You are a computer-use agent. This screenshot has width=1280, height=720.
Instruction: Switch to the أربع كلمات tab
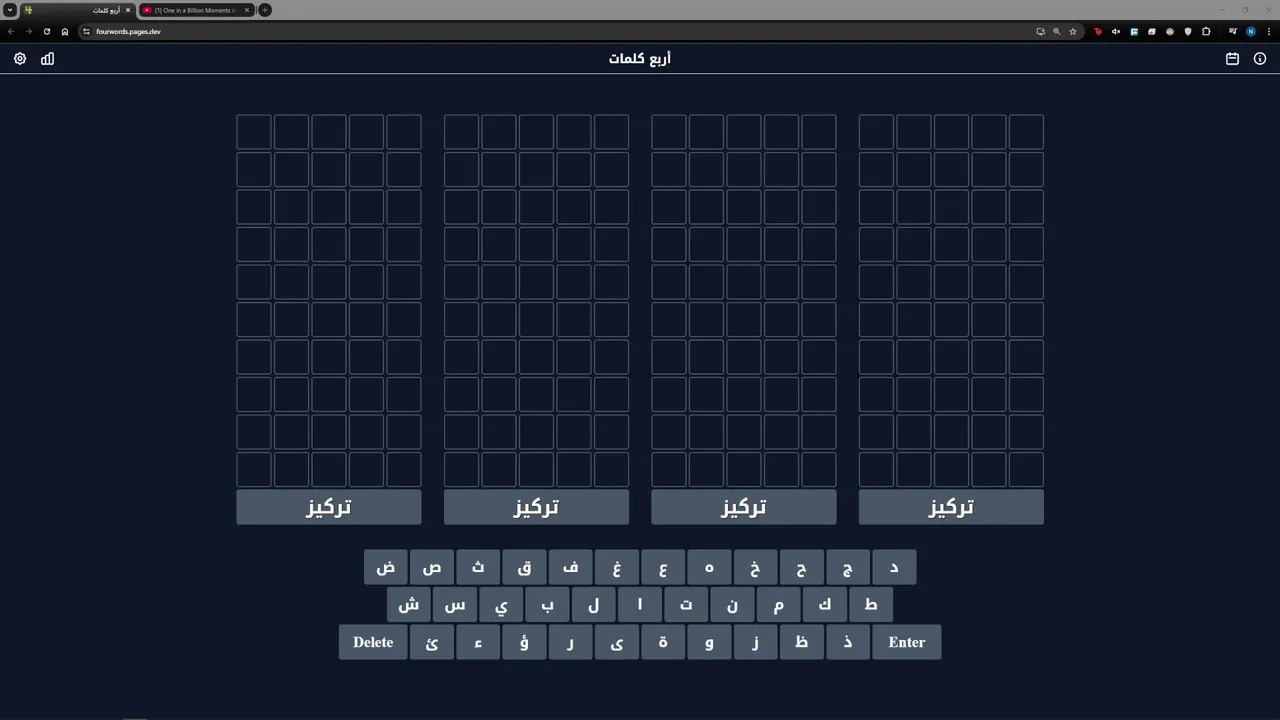77,10
